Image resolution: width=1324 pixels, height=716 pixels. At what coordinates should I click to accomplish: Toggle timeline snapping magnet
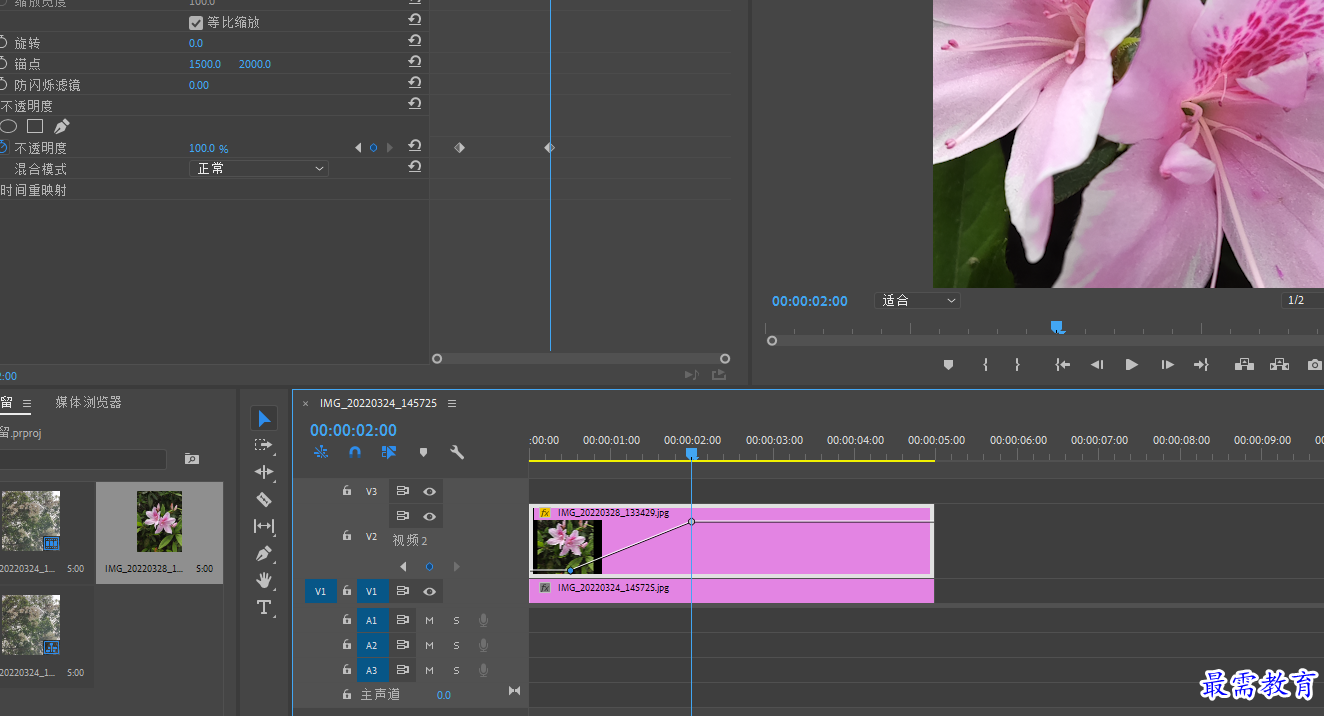pyautogui.click(x=355, y=452)
